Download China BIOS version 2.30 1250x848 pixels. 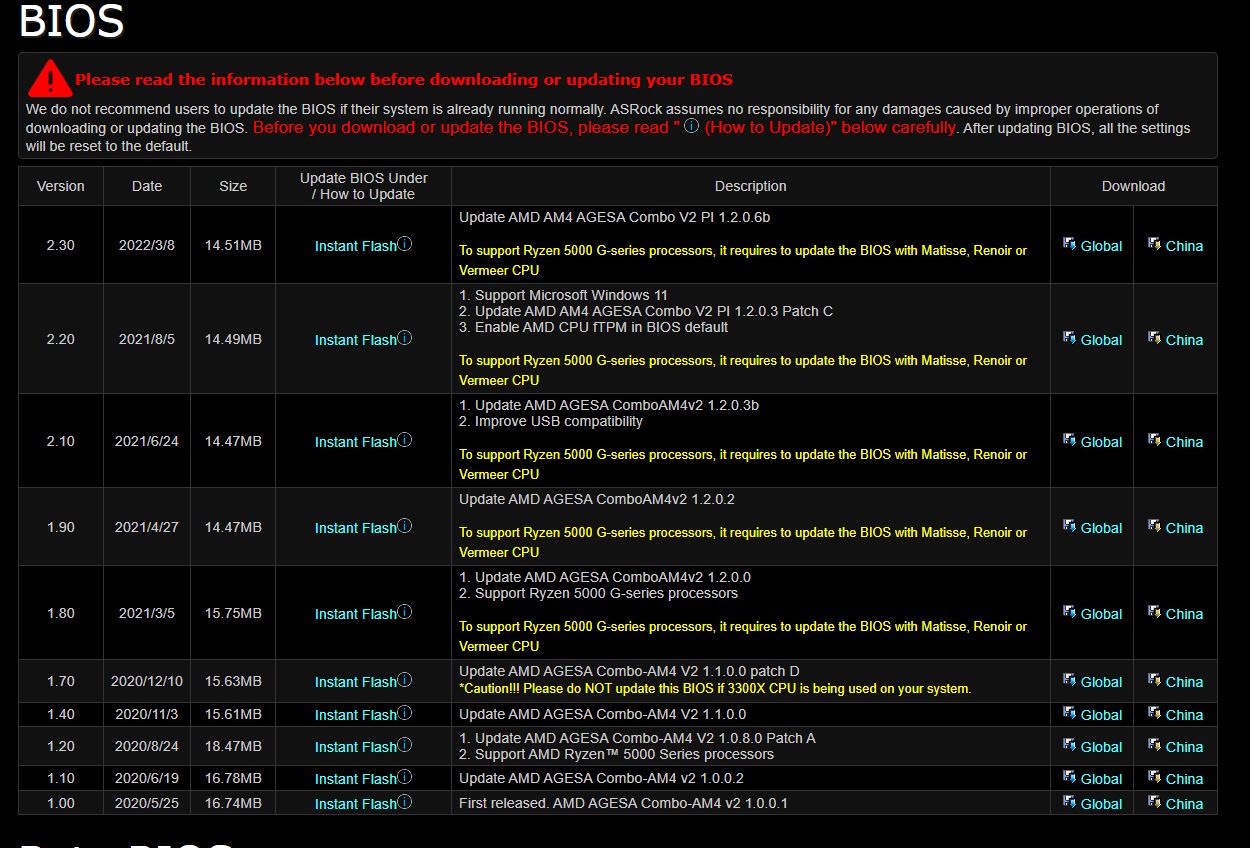pyautogui.click(x=1184, y=246)
